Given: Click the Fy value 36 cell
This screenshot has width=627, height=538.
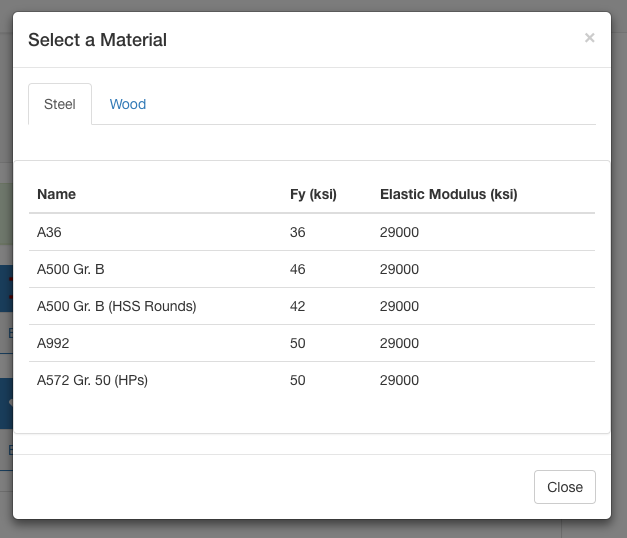Looking at the screenshot, I should [298, 232].
